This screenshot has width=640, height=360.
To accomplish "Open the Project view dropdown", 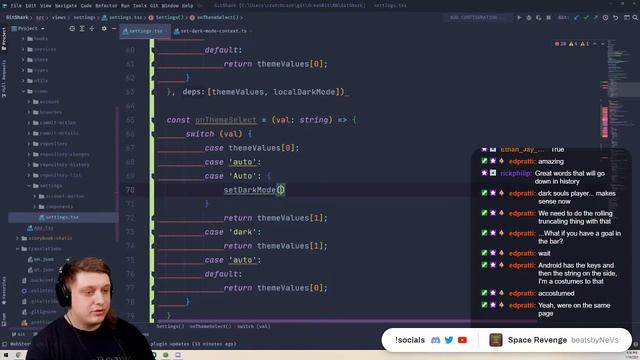I will 28,29.
